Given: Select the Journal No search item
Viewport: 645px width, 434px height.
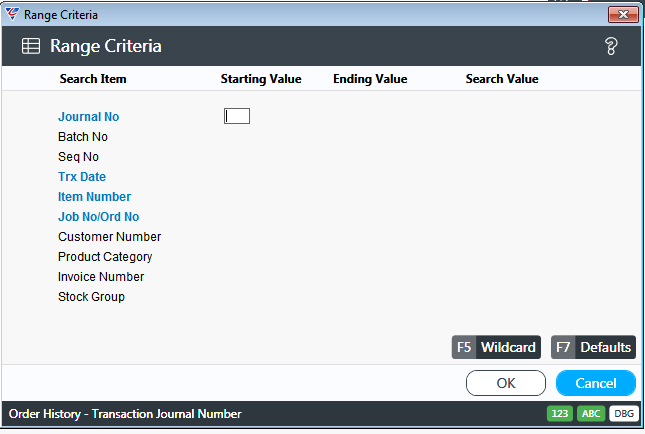Looking at the screenshot, I should coord(88,117).
